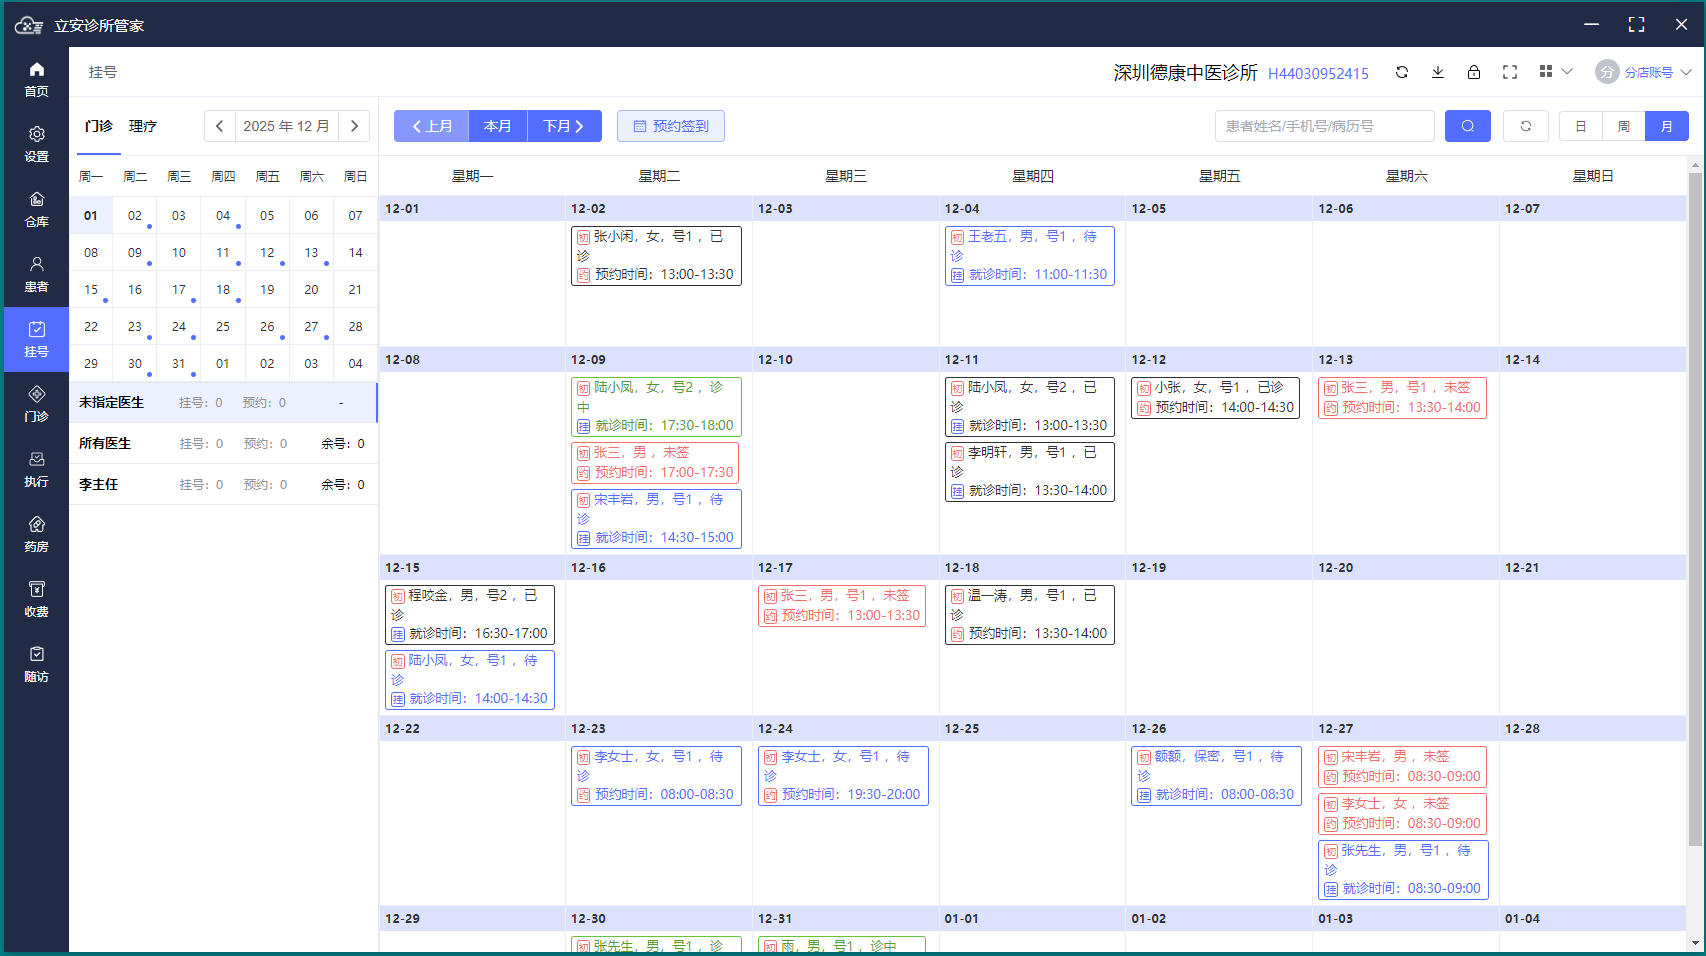Go to next month in mini calendar
This screenshot has width=1706, height=956.
354,126
